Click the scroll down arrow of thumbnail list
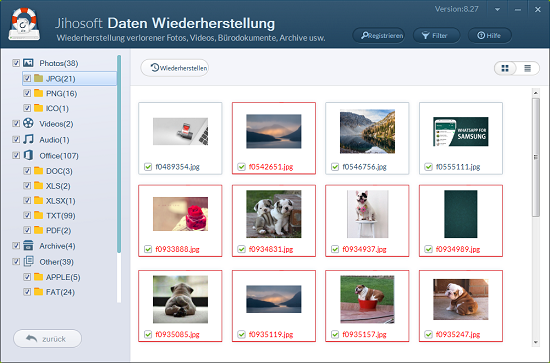 click(x=536, y=342)
